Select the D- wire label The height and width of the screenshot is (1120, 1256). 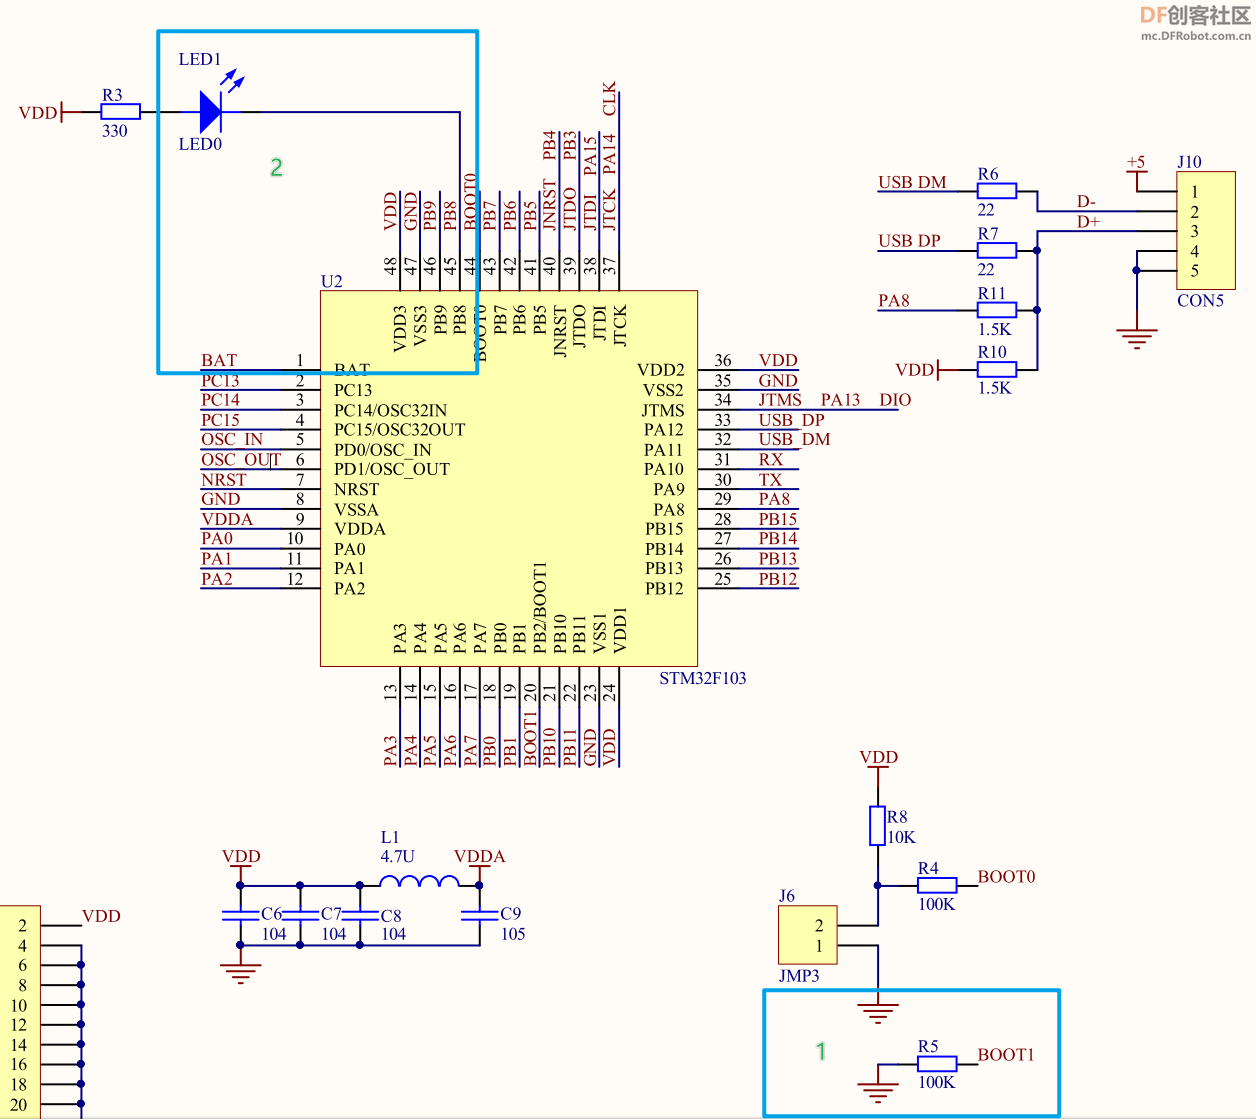point(1086,202)
